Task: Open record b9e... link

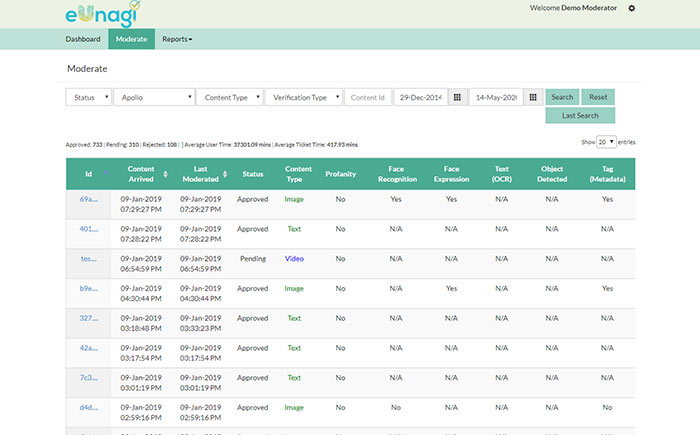Action: 88,289
